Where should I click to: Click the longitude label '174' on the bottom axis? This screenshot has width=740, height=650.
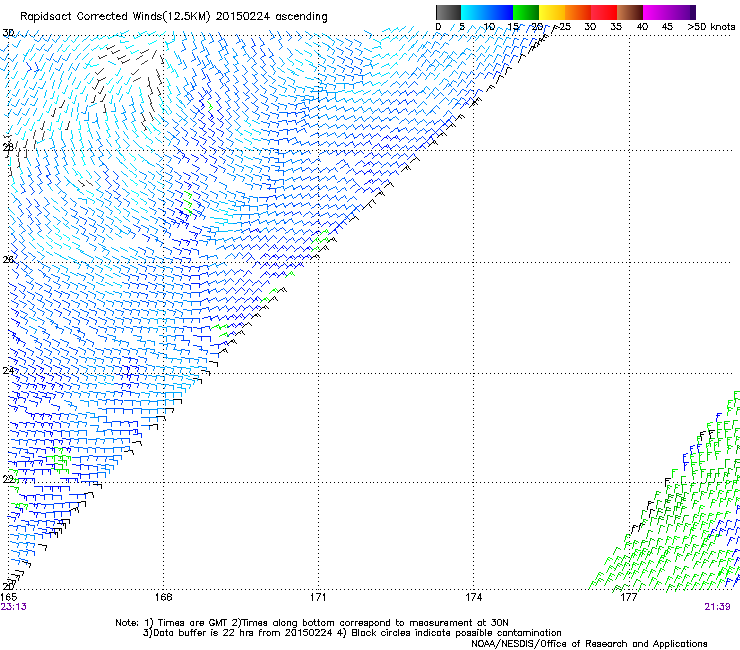473,597
